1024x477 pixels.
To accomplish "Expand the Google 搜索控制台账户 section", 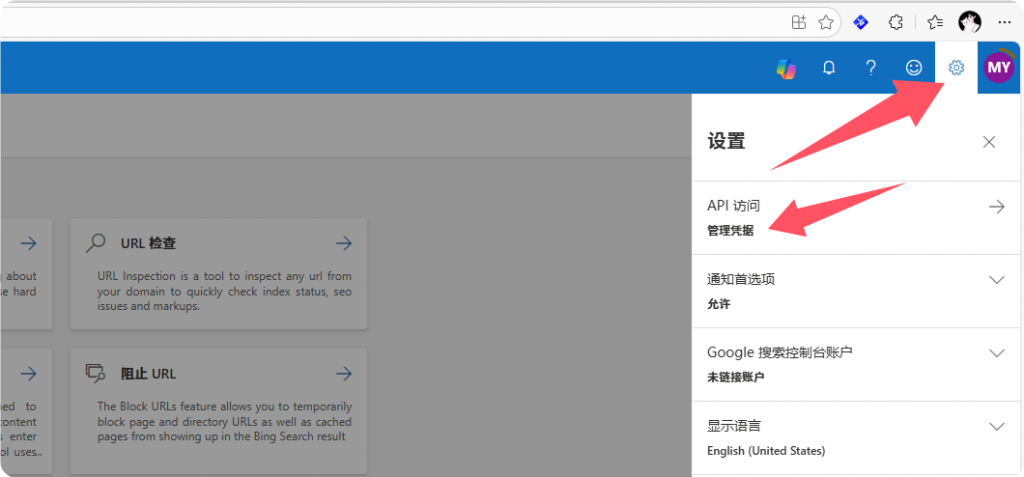I will pos(996,353).
